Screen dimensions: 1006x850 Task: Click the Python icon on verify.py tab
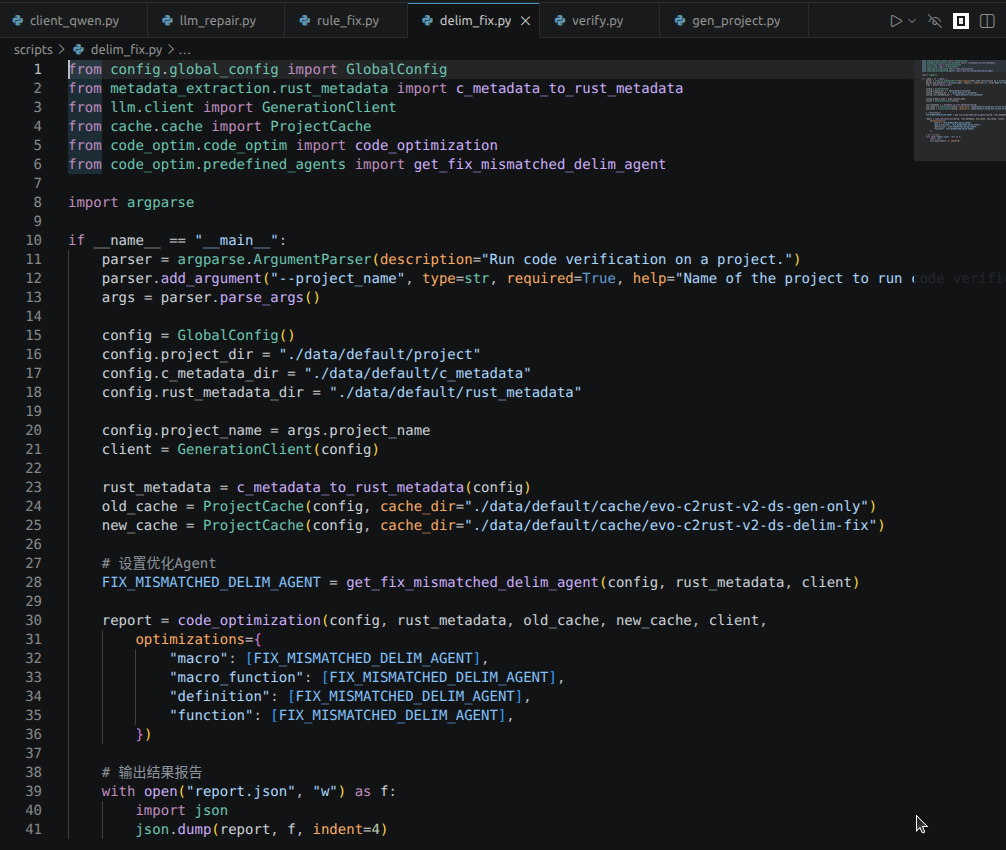pos(560,21)
